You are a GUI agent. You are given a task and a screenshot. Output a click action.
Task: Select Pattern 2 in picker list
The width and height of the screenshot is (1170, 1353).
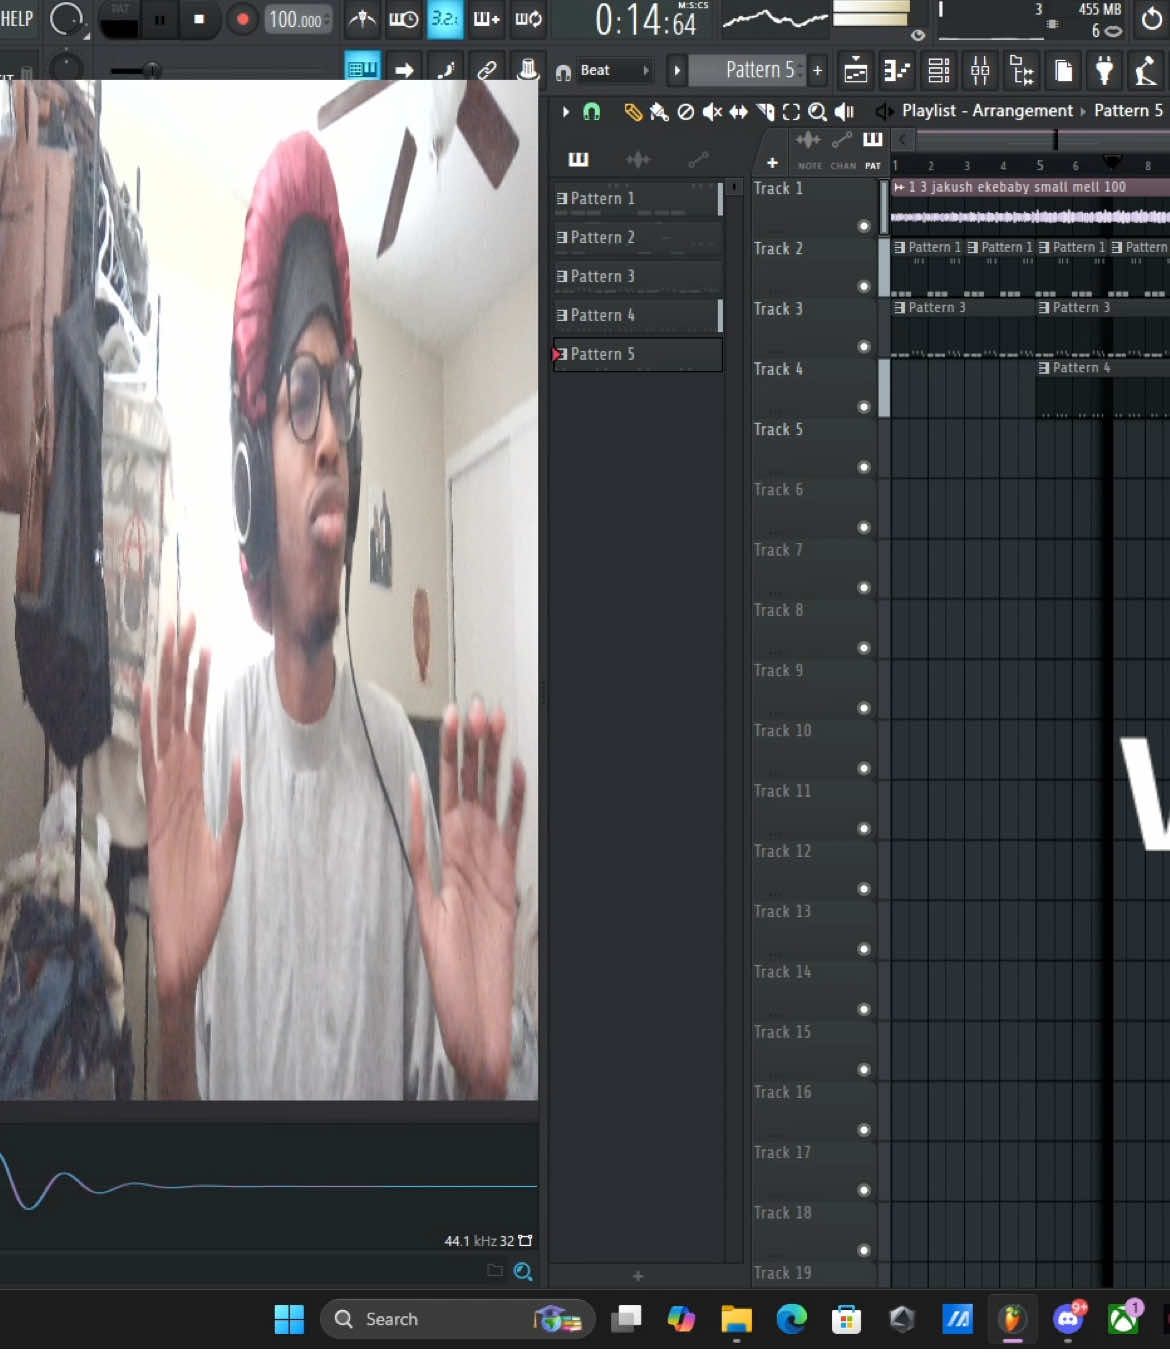coord(637,238)
